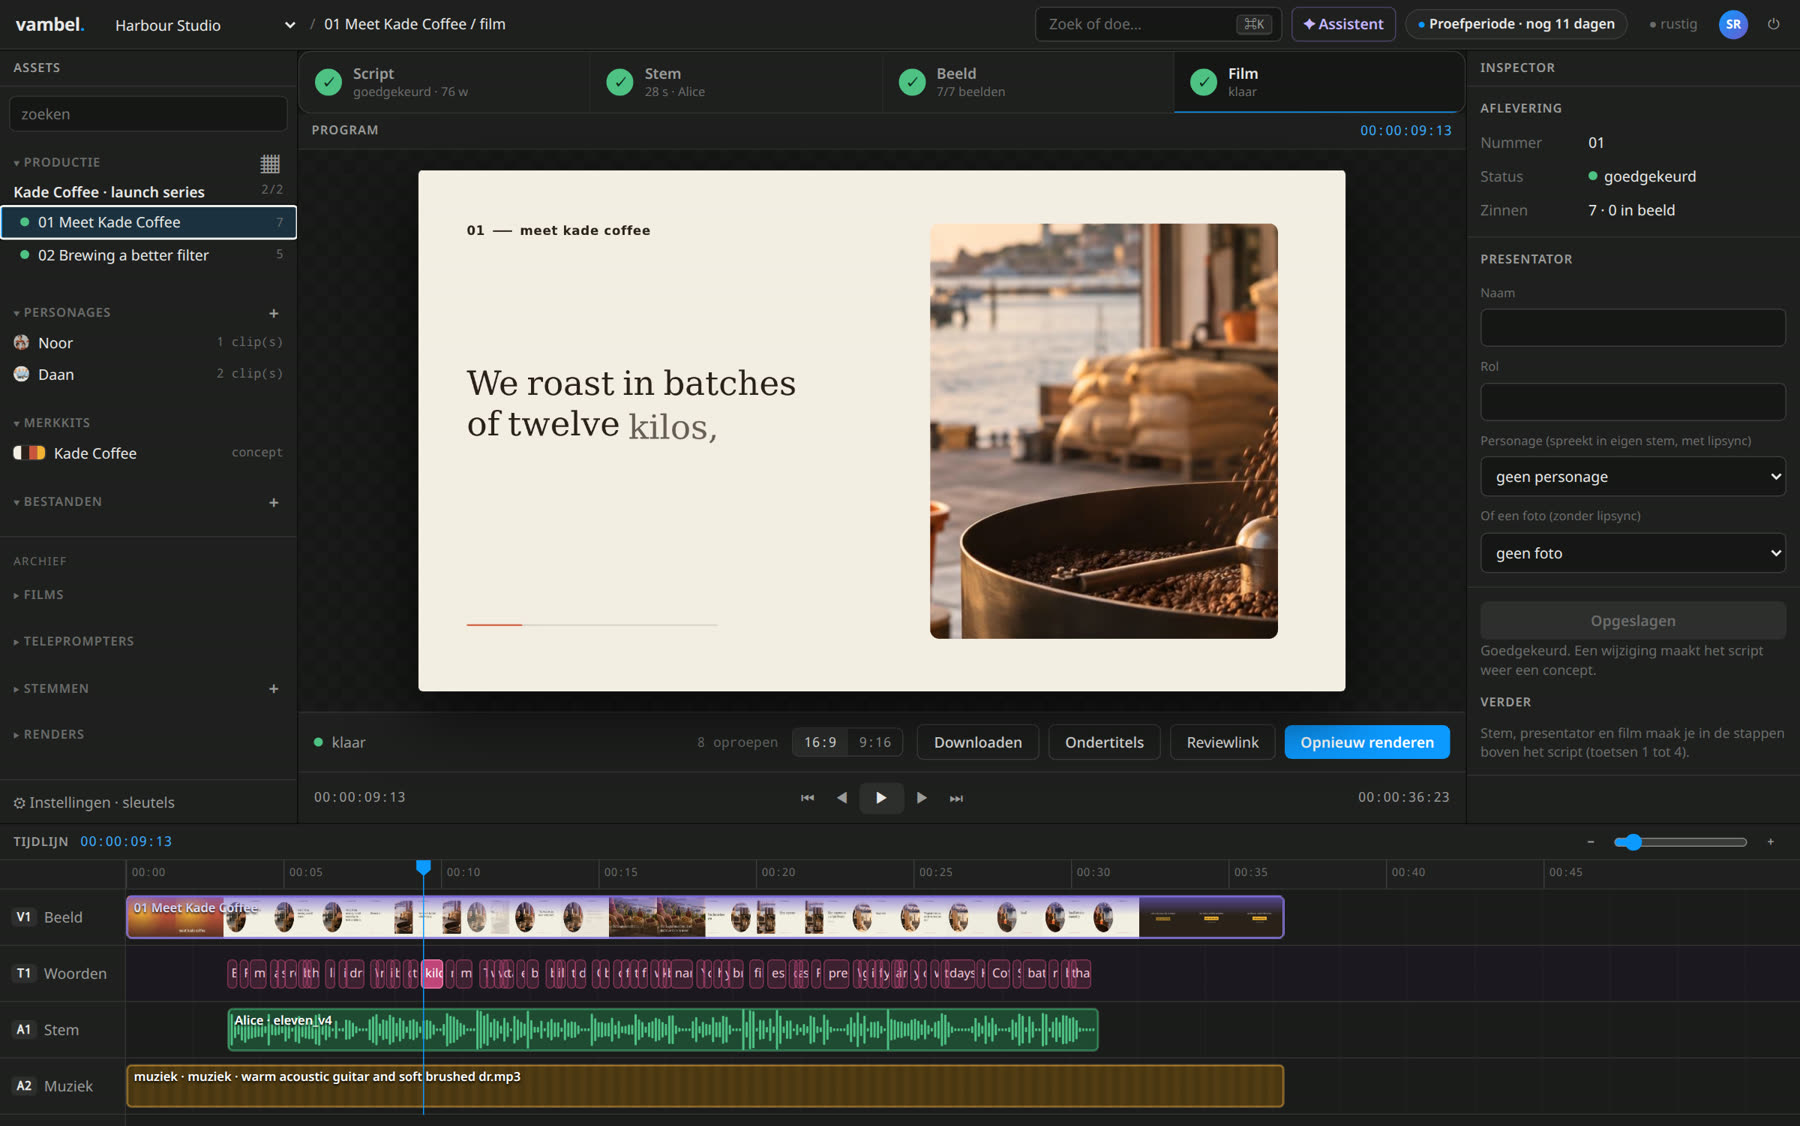
Task: Add a new voice in Stemmen
Action: pyautogui.click(x=274, y=689)
